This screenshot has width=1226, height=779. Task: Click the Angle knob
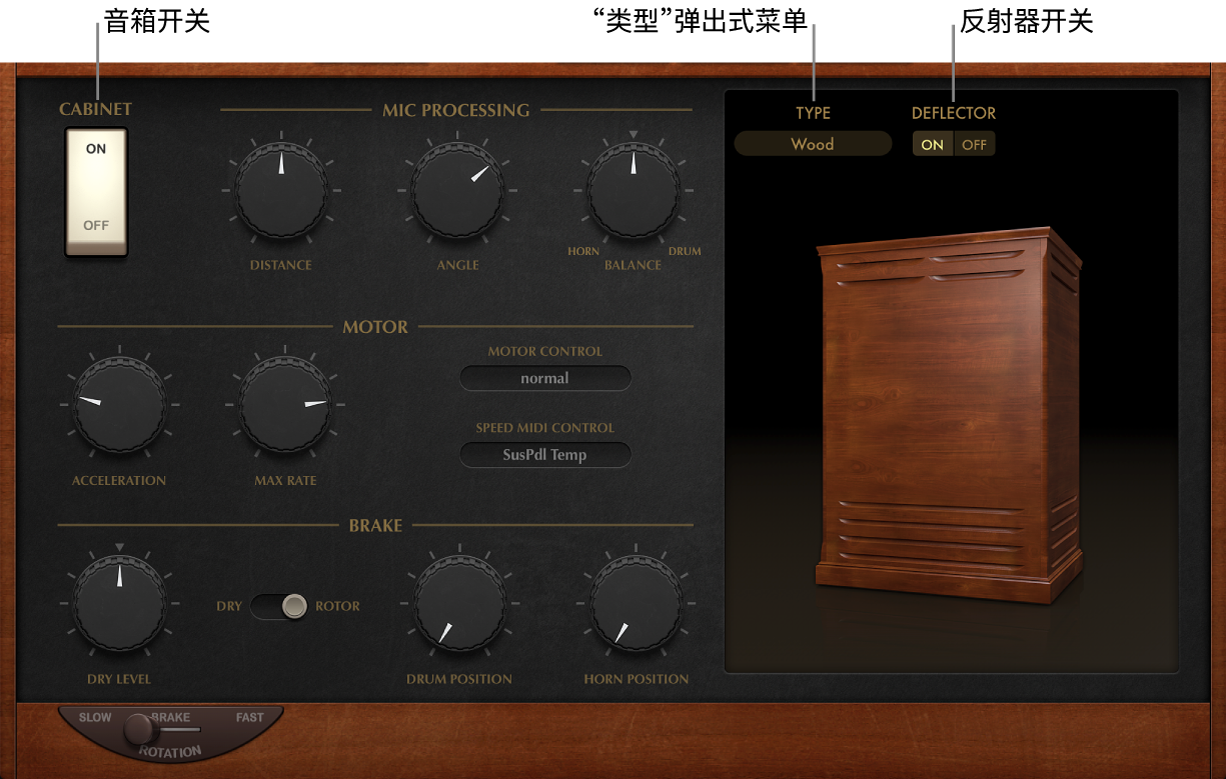point(458,190)
